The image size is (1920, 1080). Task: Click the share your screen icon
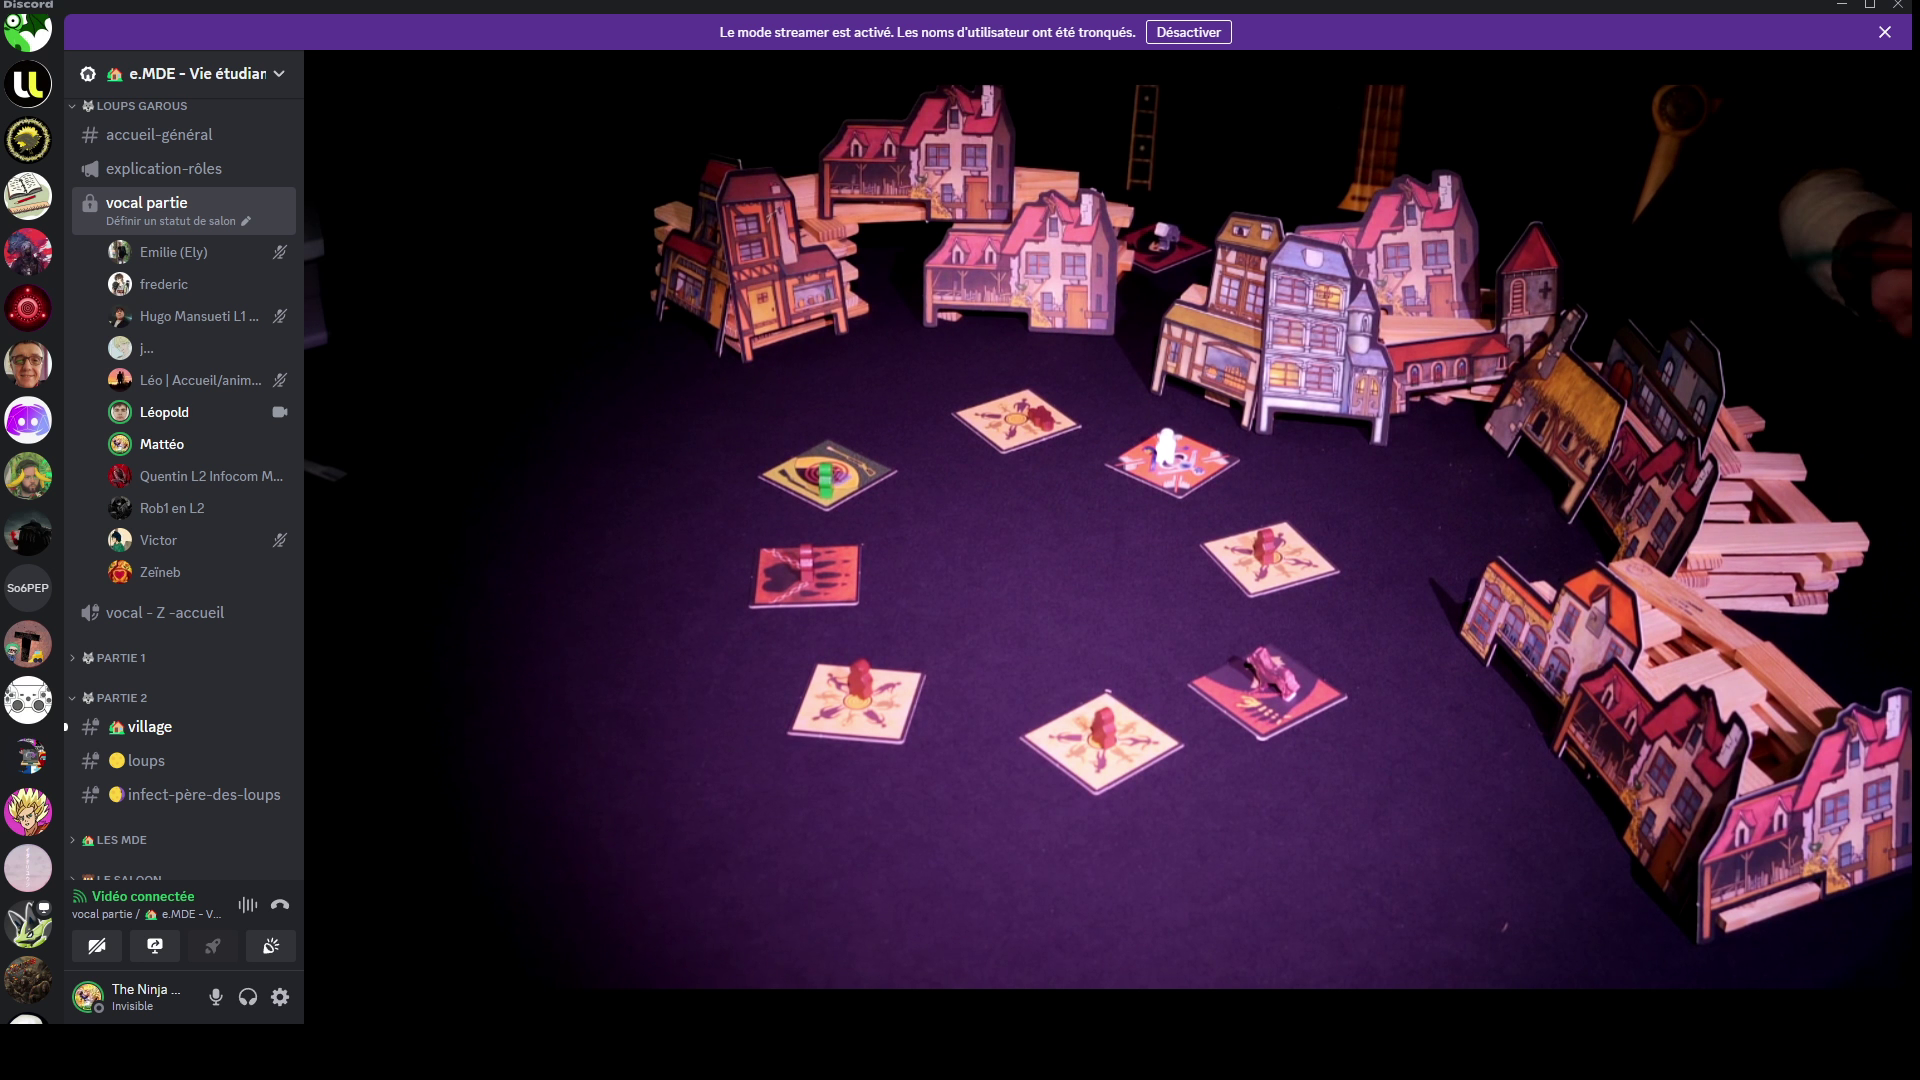pyautogui.click(x=155, y=946)
